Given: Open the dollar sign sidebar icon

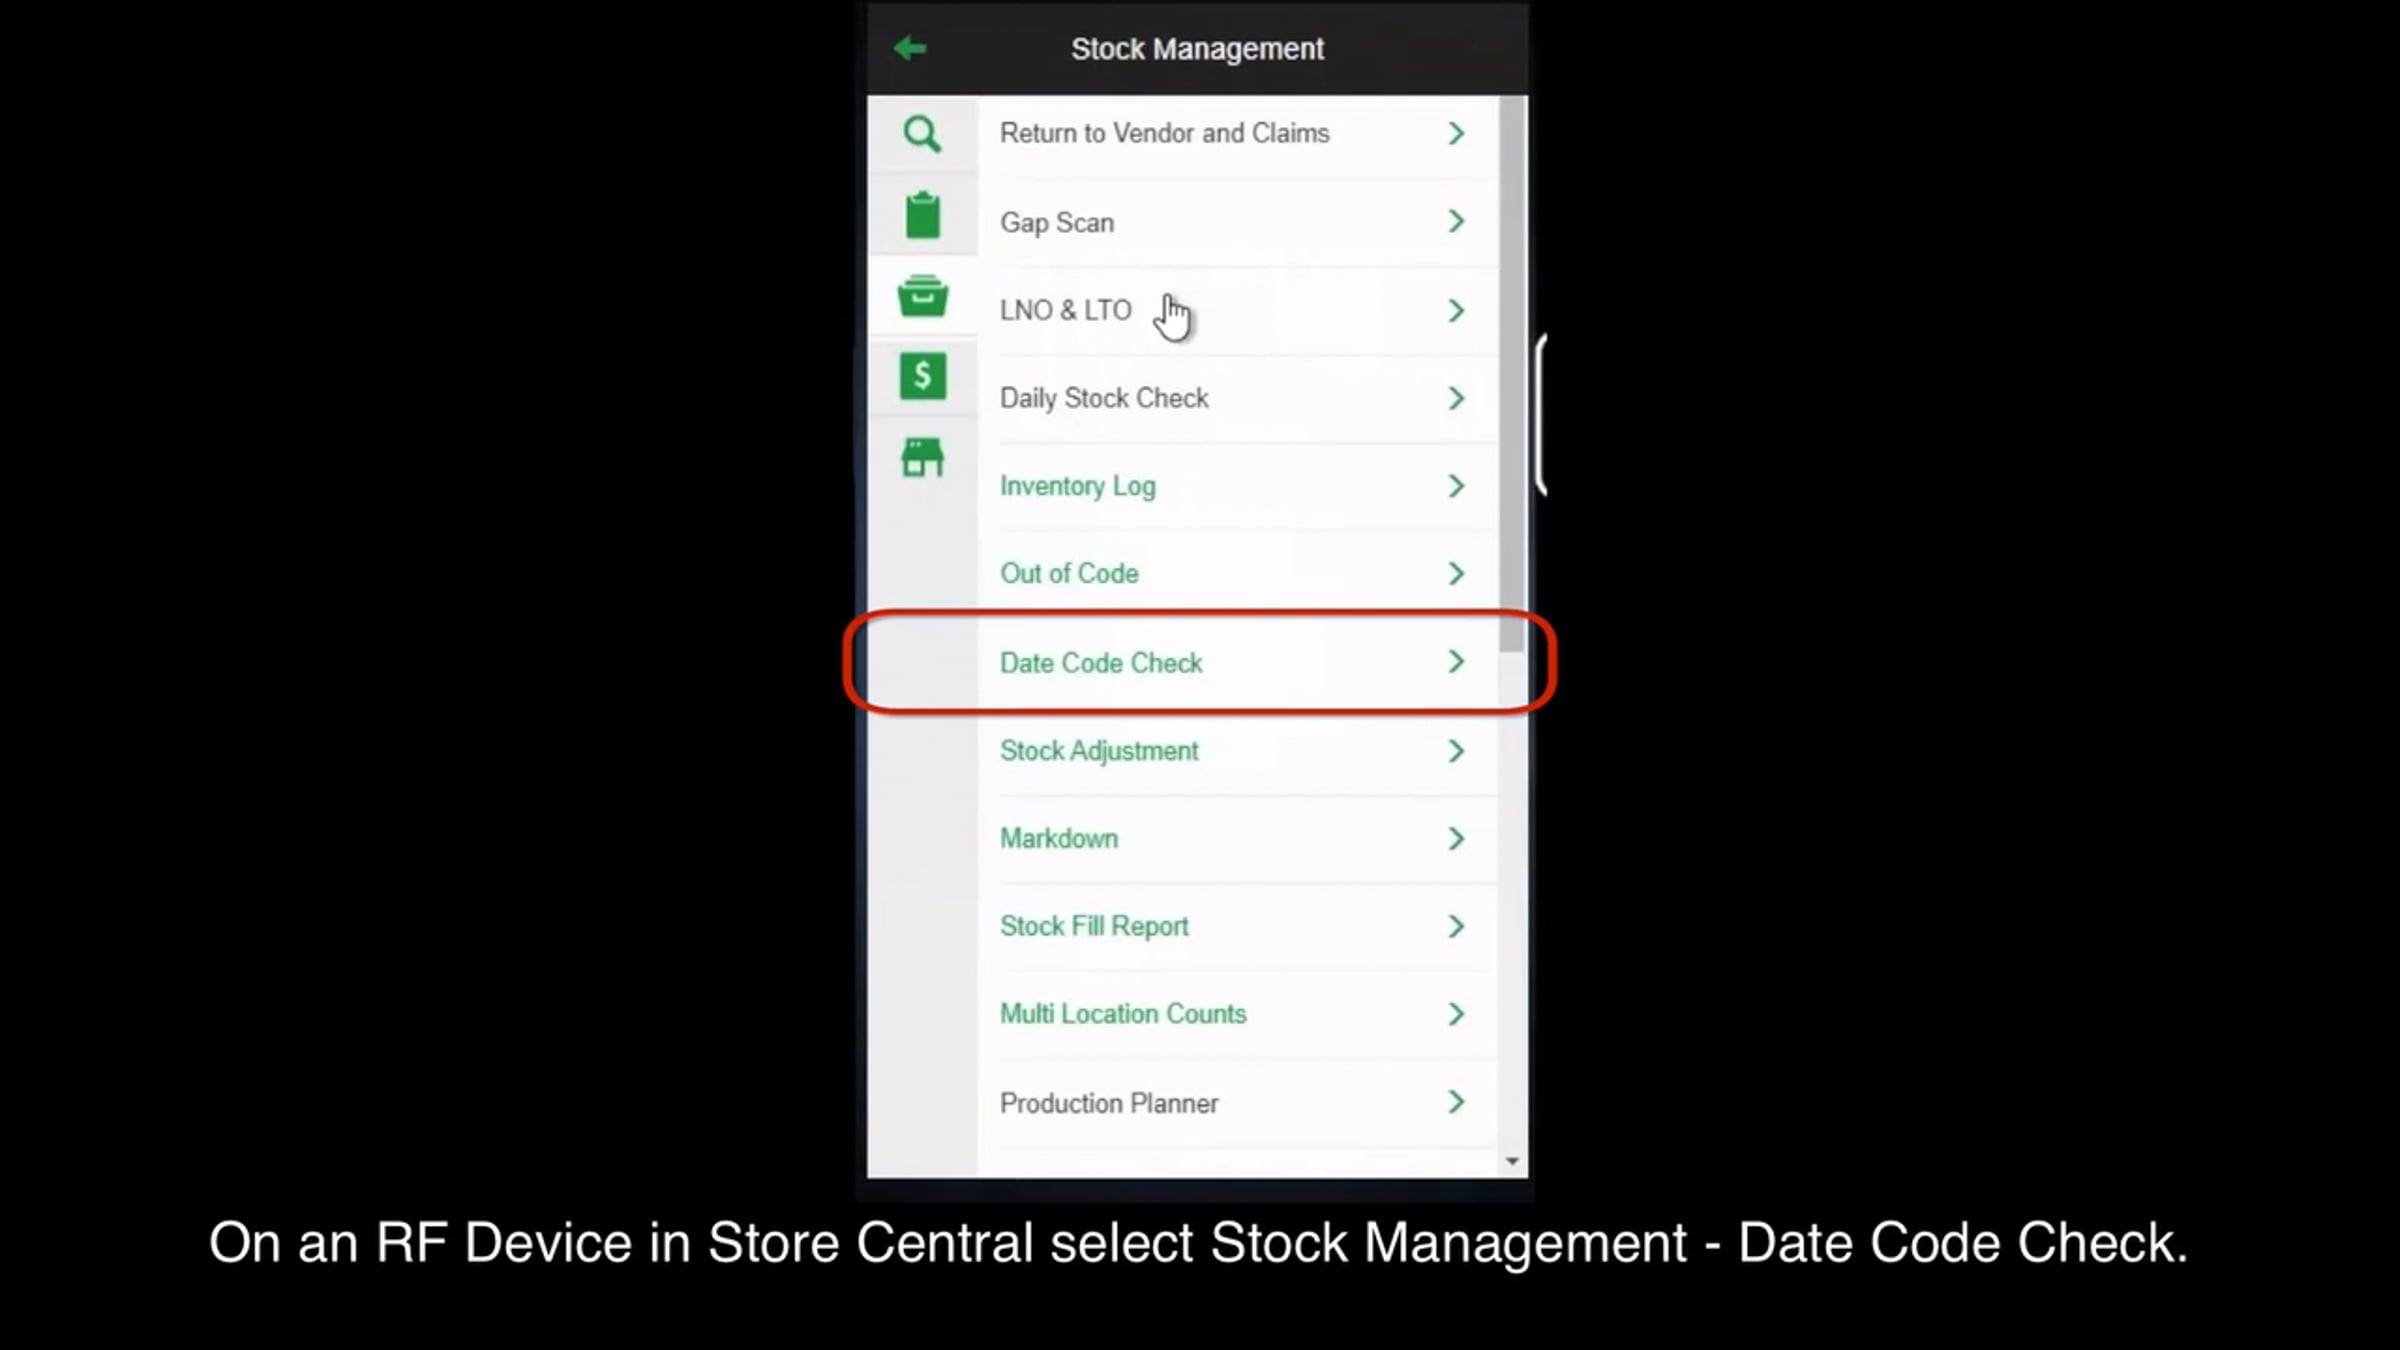Looking at the screenshot, I should click(x=922, y=377).
